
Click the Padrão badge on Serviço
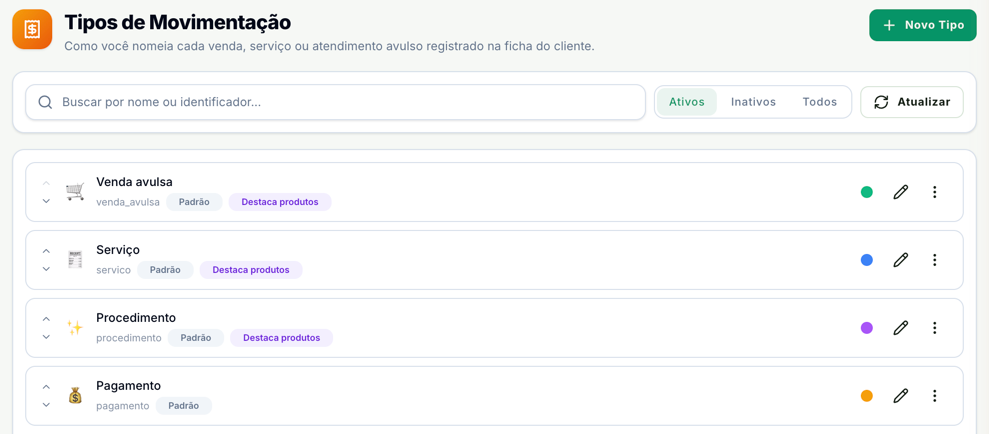[x=165, y=270]
